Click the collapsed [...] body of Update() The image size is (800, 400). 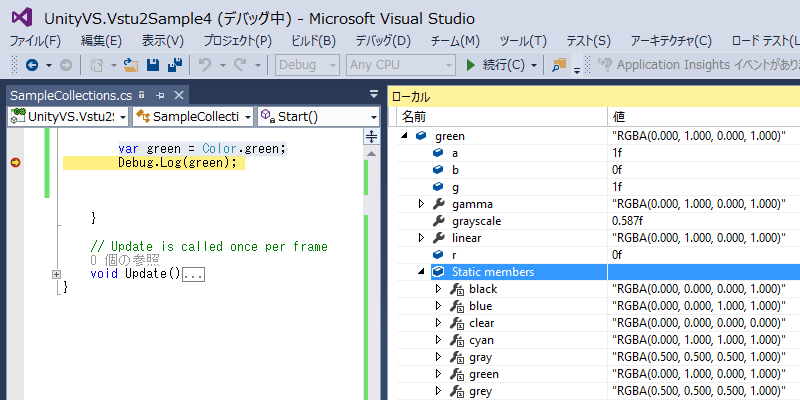click(x=194, y=275)
